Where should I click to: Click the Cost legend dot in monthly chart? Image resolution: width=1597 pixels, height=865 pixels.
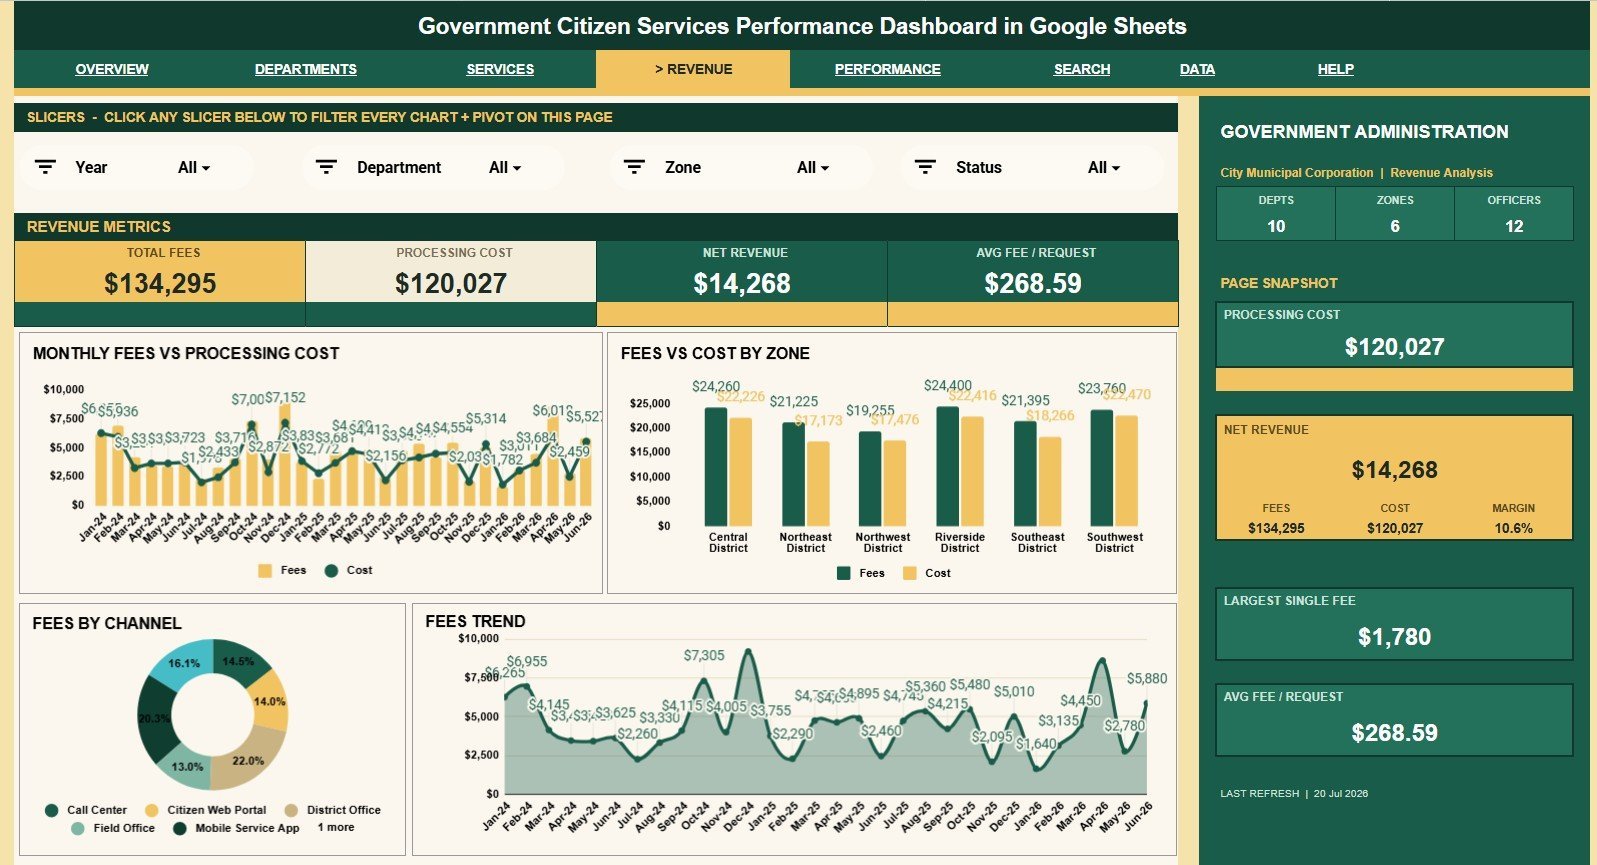[x=331, y=571]
